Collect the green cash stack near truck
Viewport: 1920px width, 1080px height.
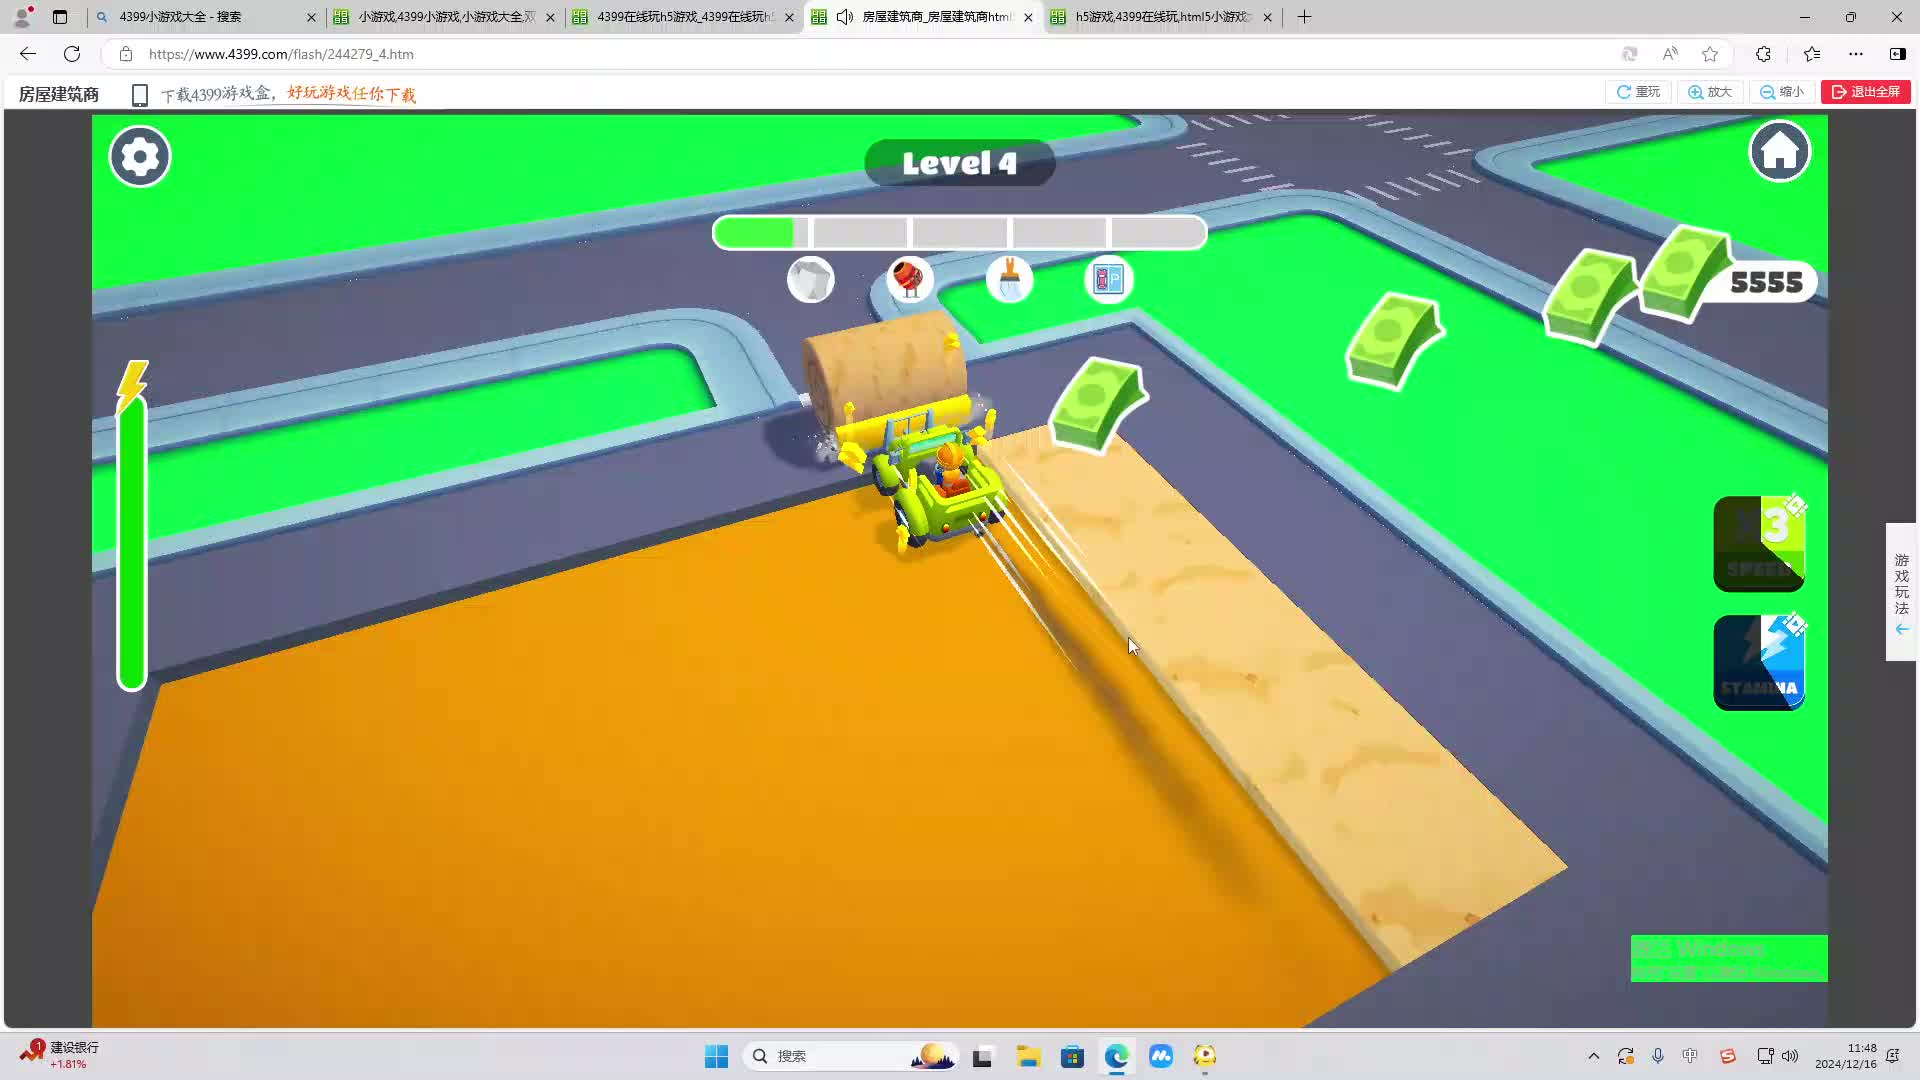(1097, 402)
